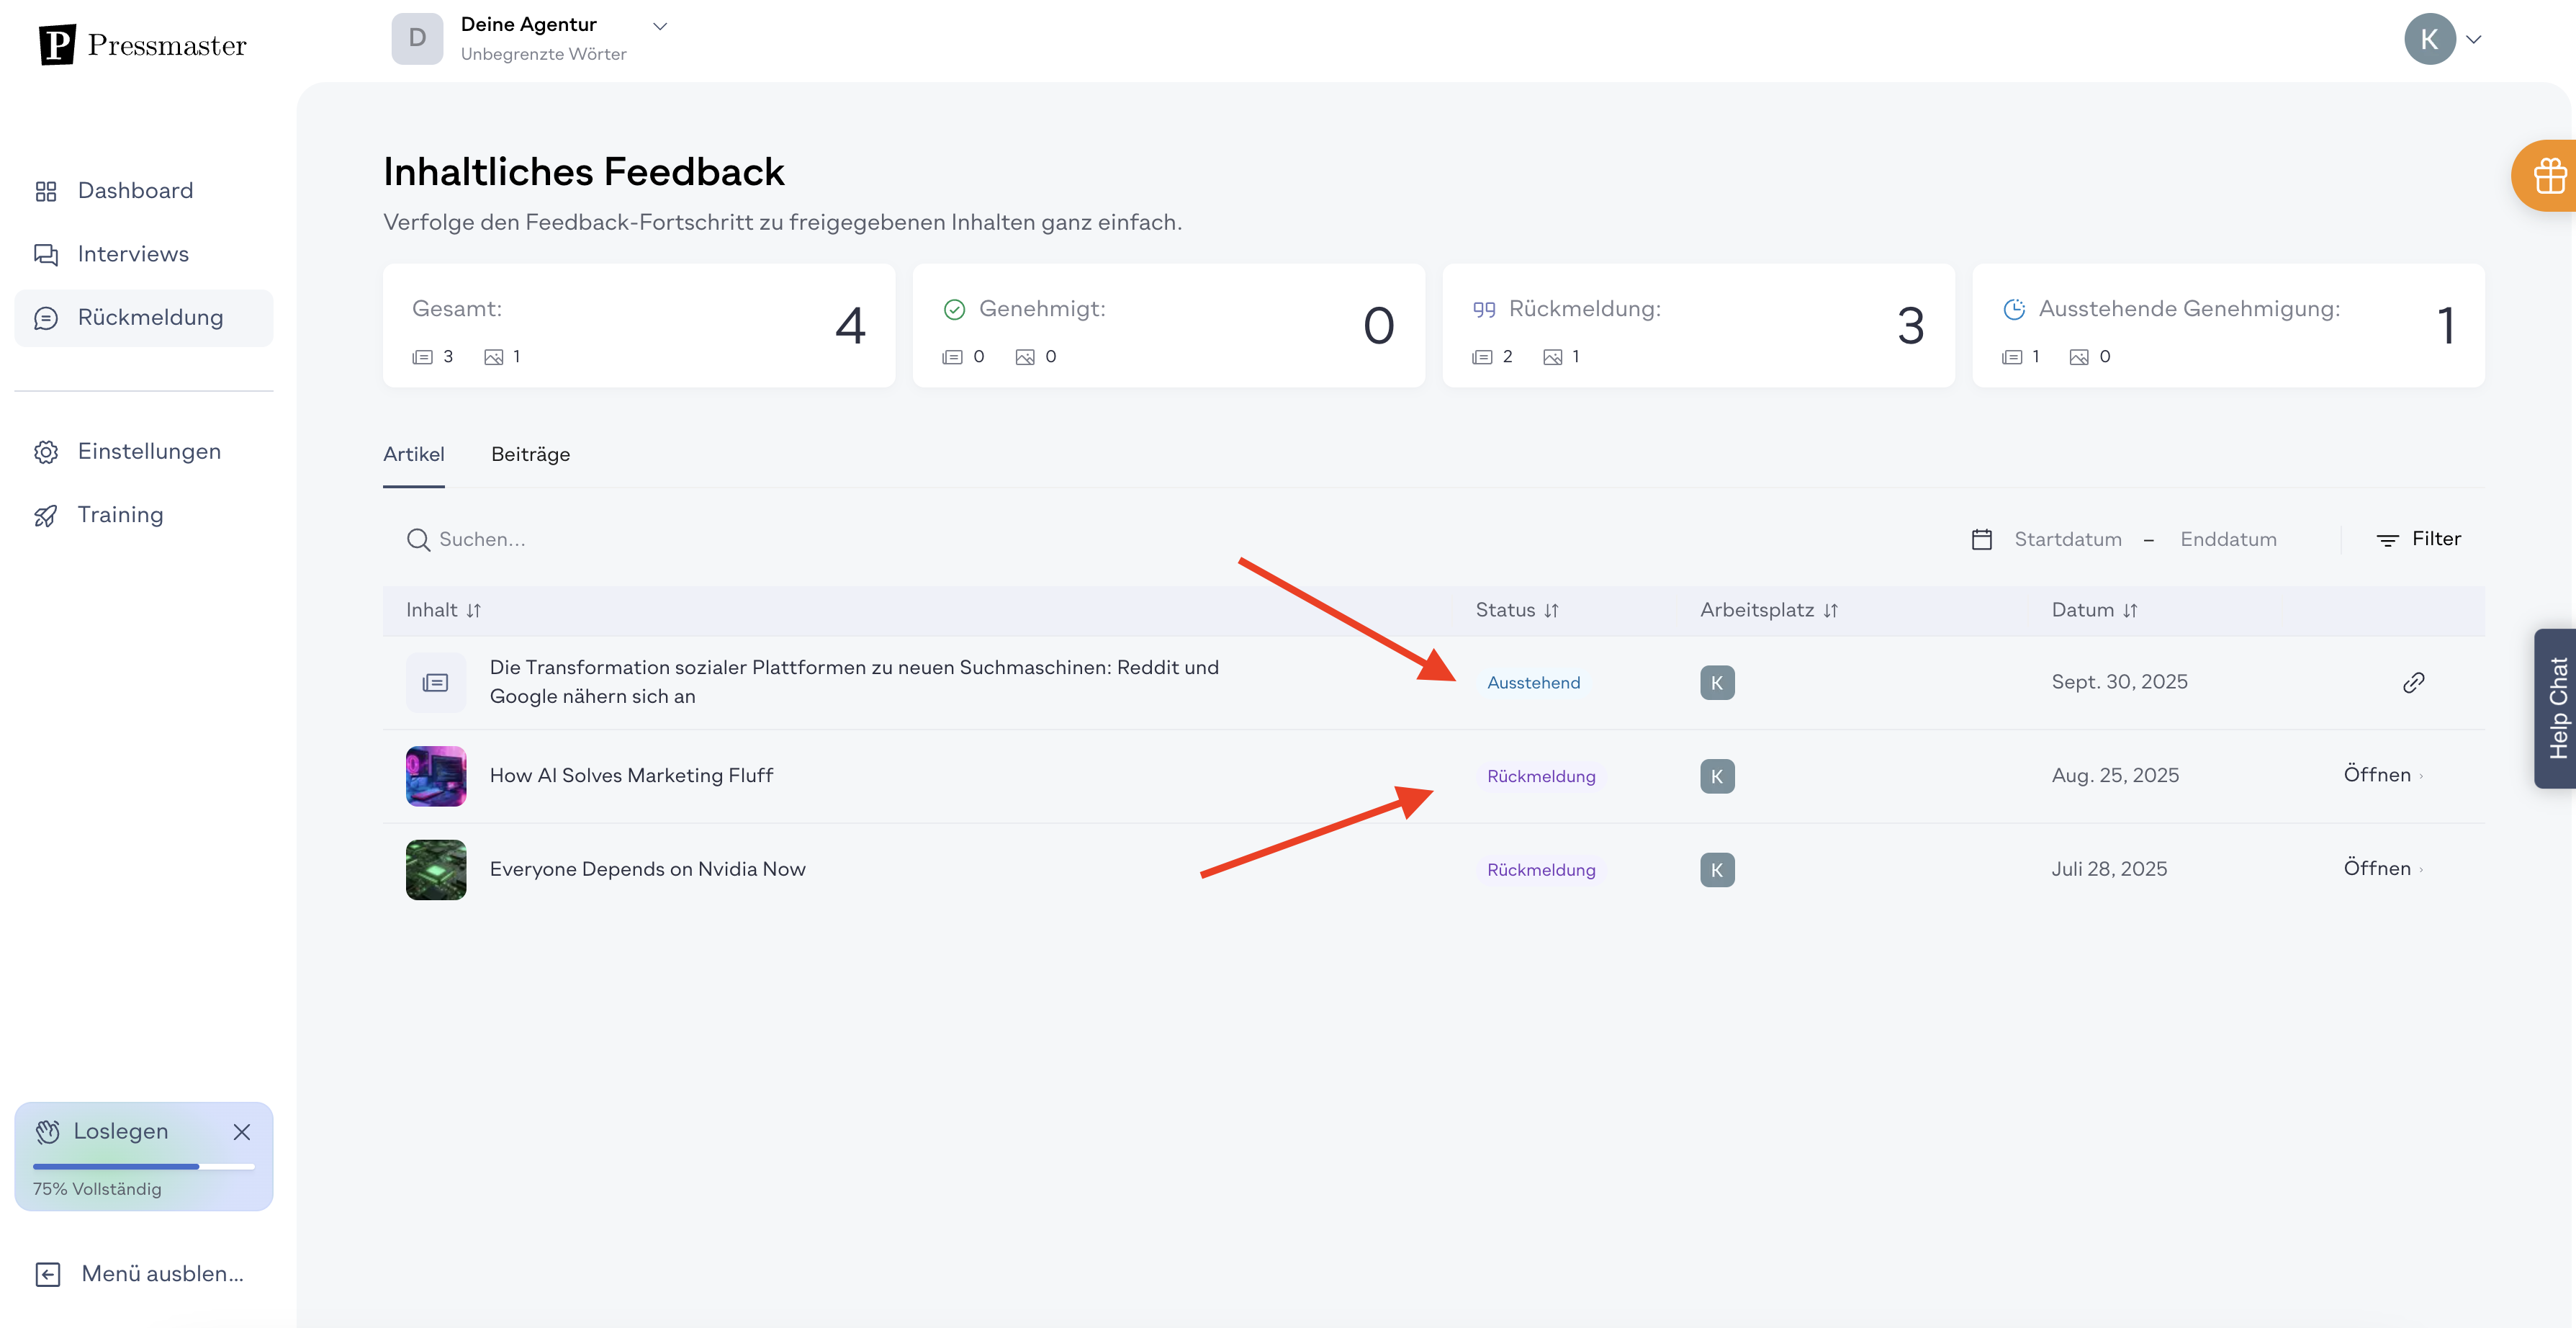The image size is (2576, 1328).
Task: Sort table by Inhalt column
Action: (x=444, y=610)
